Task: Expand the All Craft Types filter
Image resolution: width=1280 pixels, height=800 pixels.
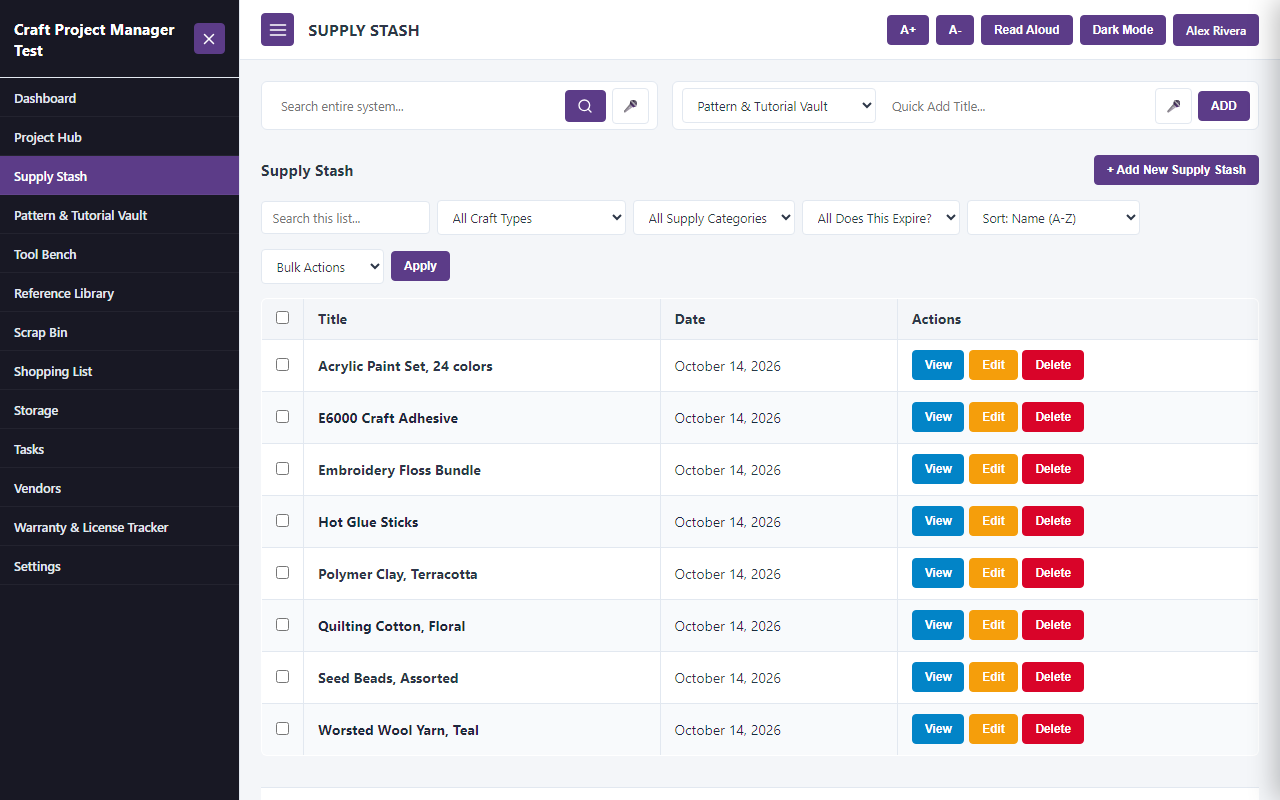Action: tap(531, 218)
